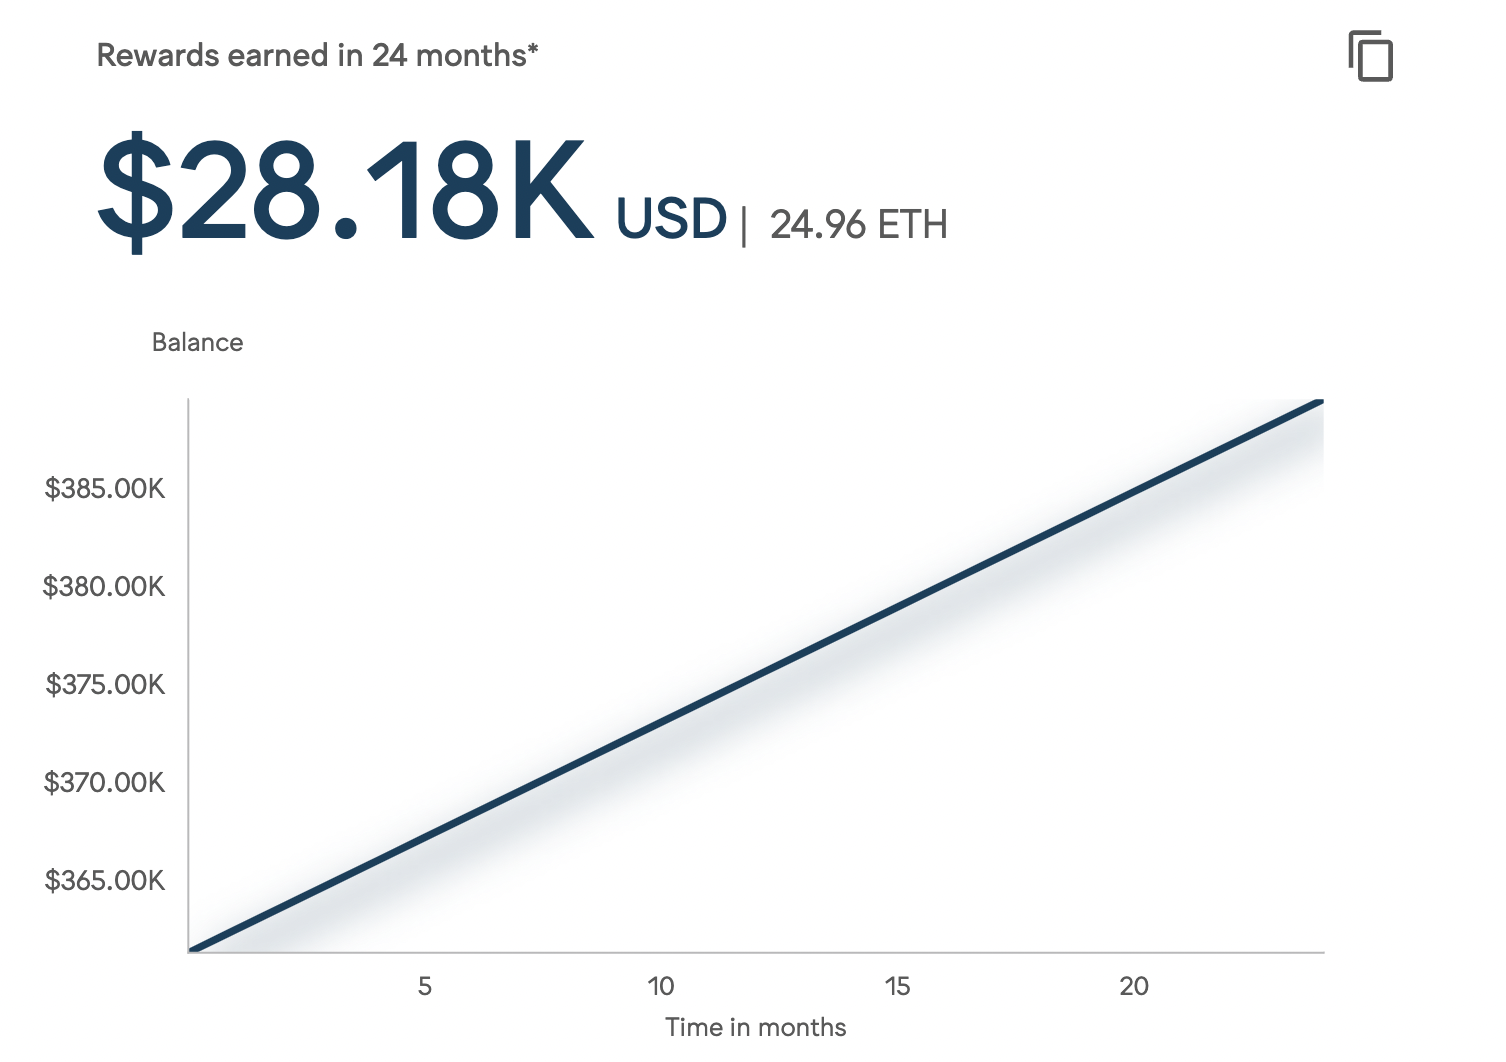
Task: Select the $28.18K rewards amount
Action: point(346,190)
